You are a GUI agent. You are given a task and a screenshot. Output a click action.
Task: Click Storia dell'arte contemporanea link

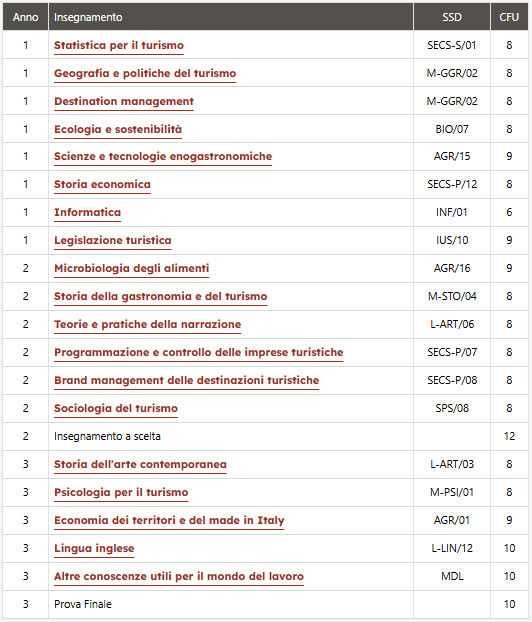click(140, 464)
